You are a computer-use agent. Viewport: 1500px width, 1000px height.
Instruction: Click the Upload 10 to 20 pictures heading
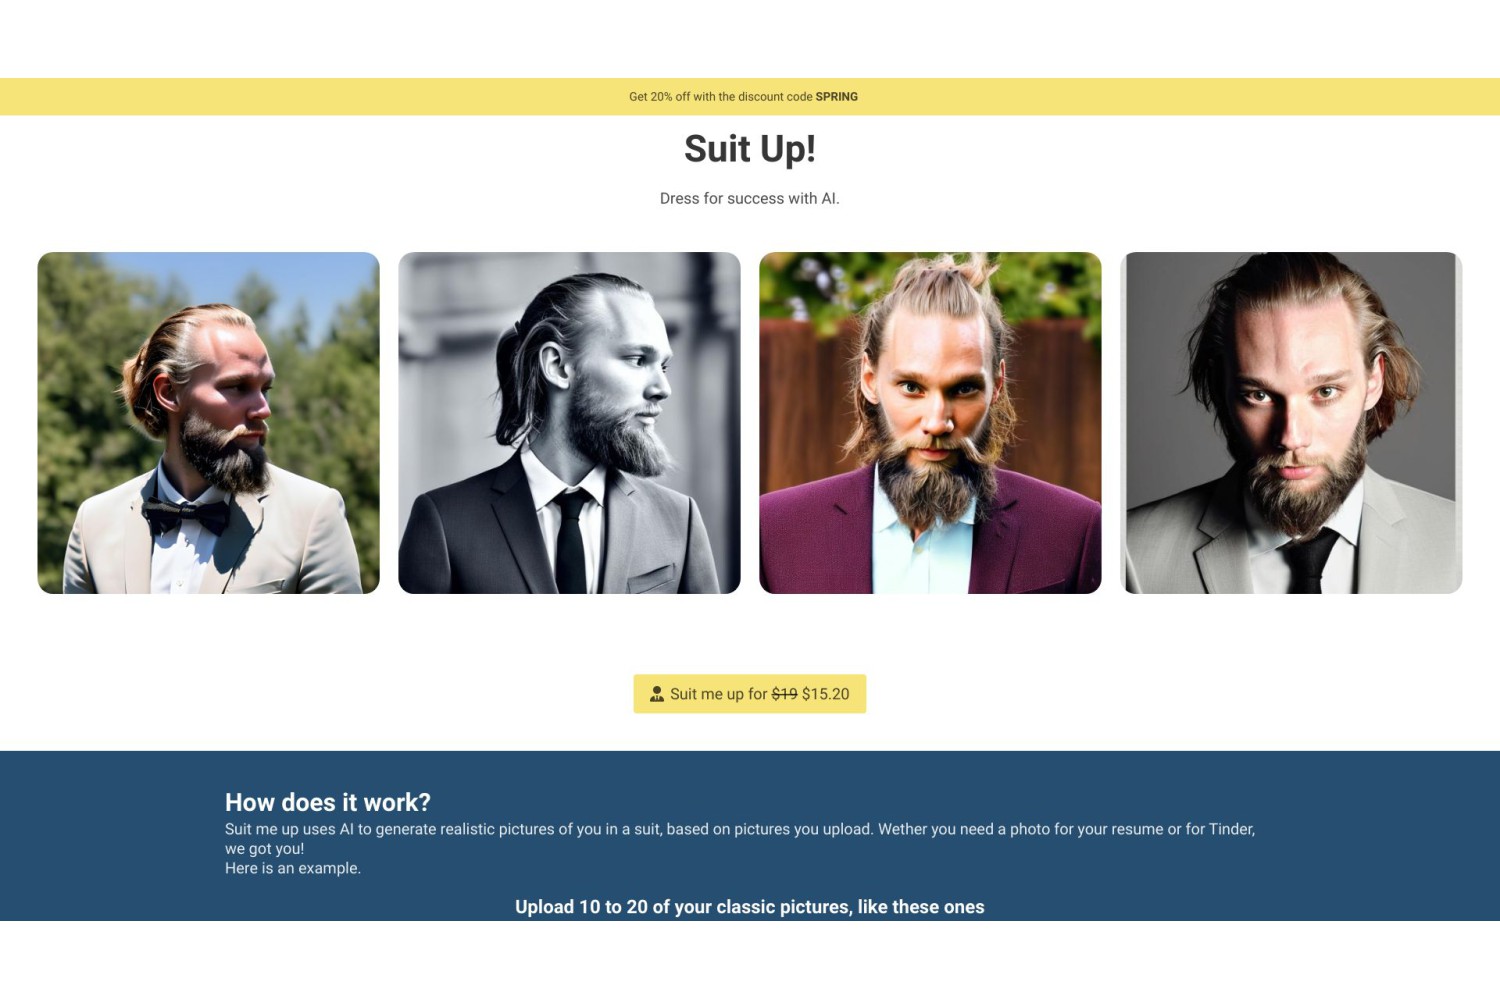pos(750,907)
